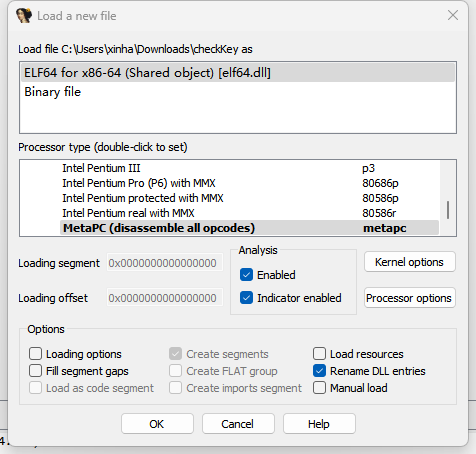
Task: Confirm loading with the OK button
Action: coord(157,424)
